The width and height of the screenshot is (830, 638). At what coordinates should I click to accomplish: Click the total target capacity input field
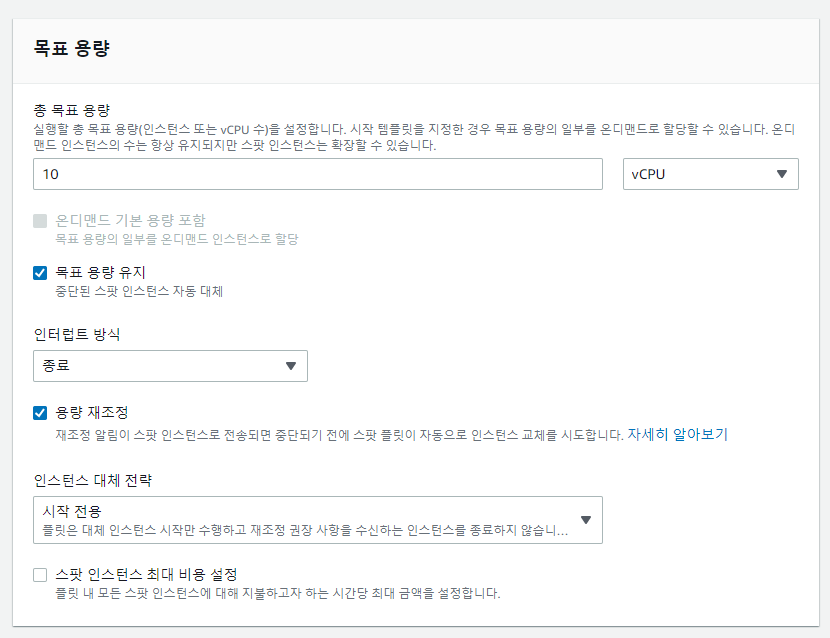click(x=318, y=174)
